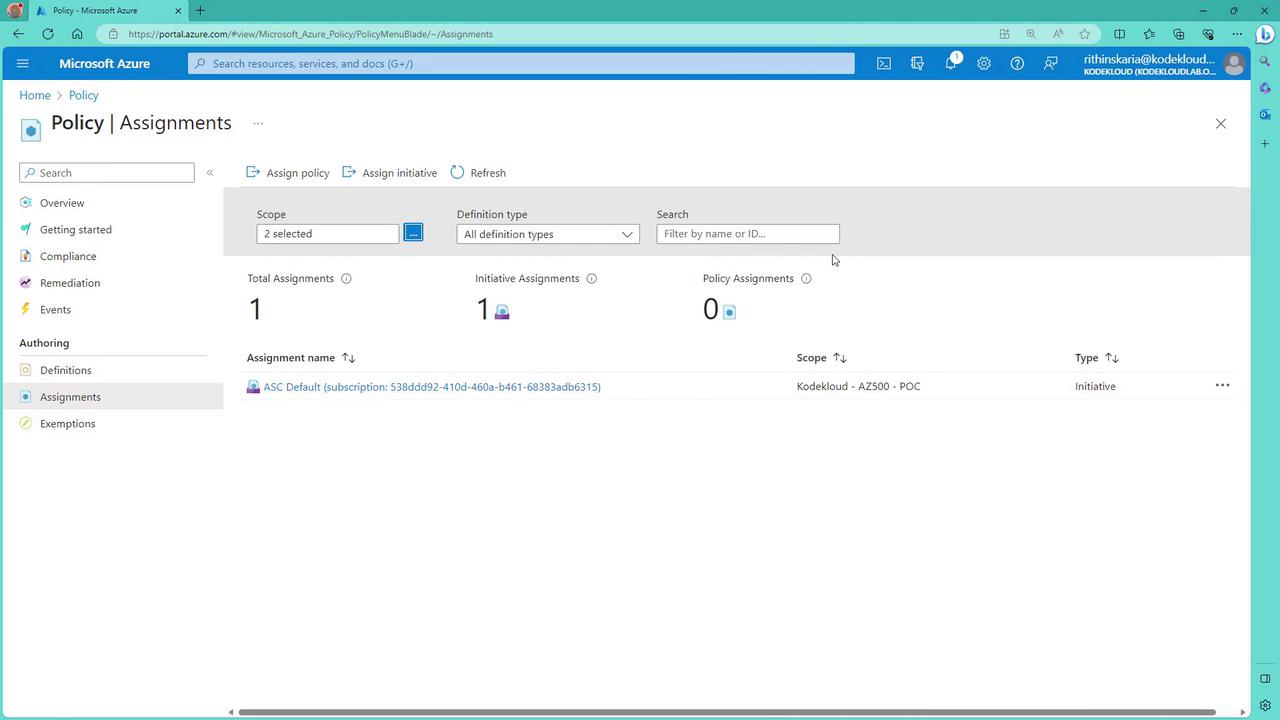1280x720 pixels.
Task: Expand the Definition type dropdown
Action: point(547,234)
